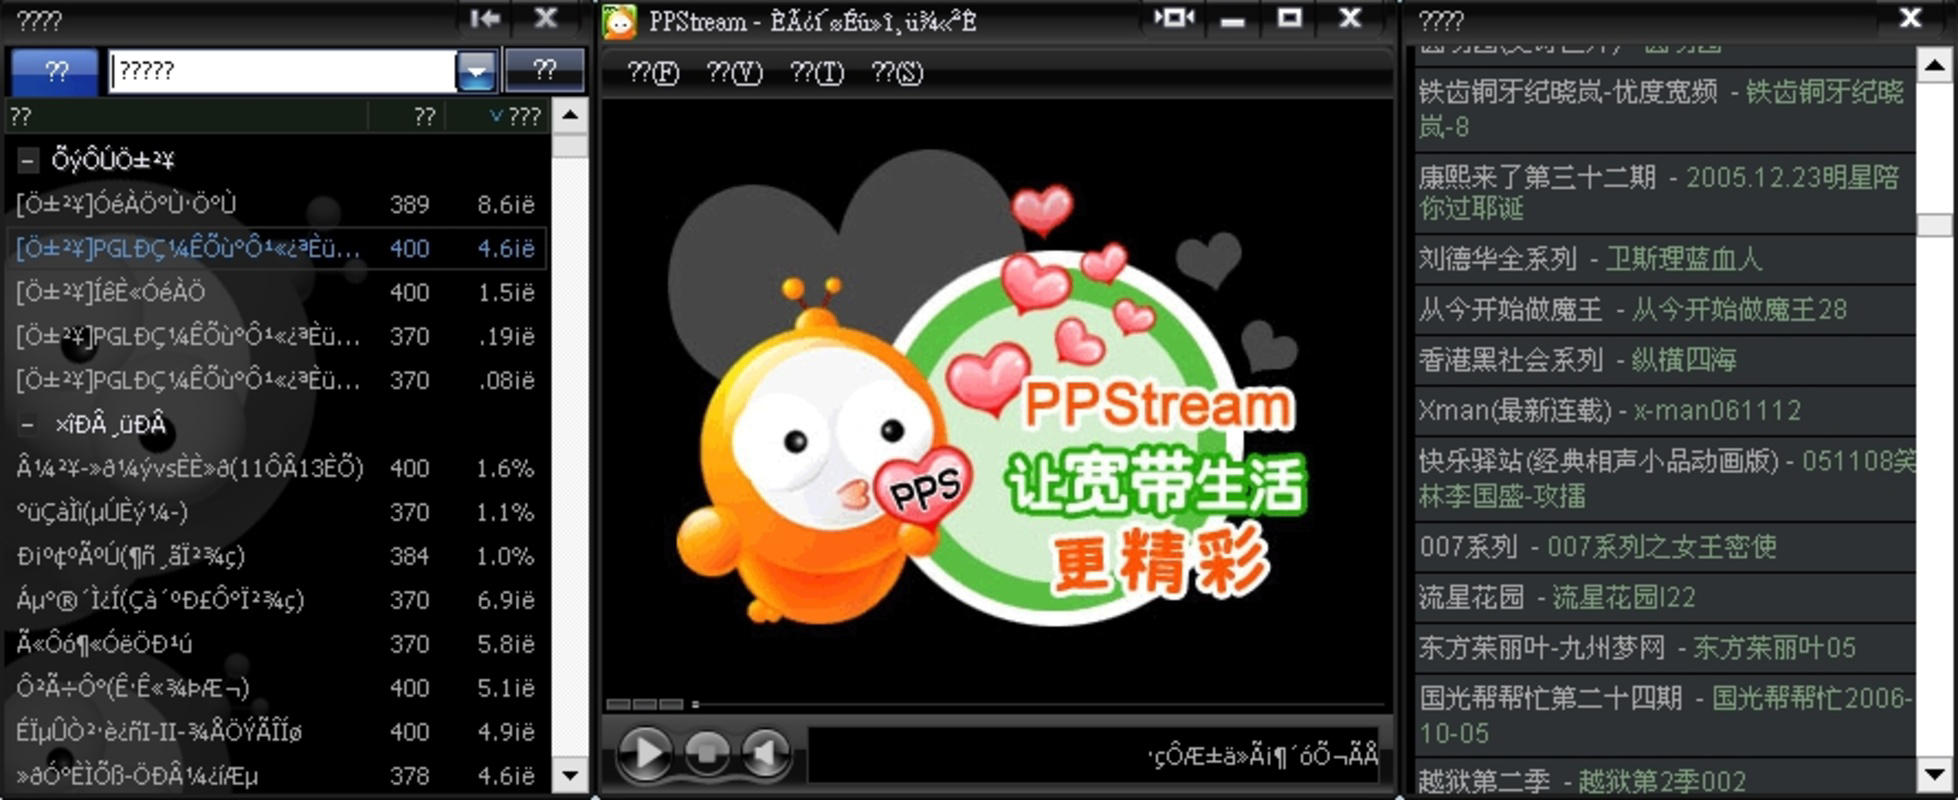Select the channel row with 400 and 4.9
The width and height of the screenshot is (1958, 800).
pyautogui.click(x=277, y=732)
